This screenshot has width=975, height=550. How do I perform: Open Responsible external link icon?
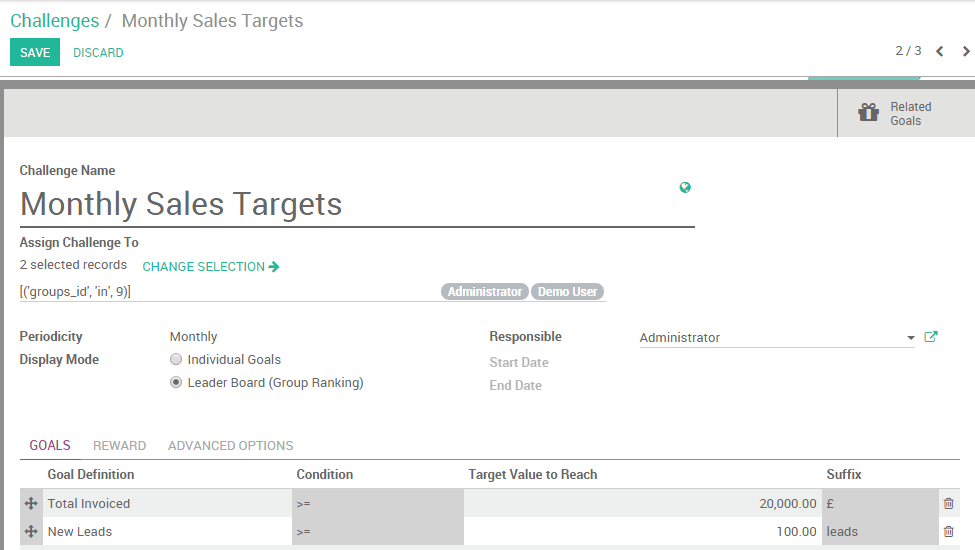tap(931, 337)
